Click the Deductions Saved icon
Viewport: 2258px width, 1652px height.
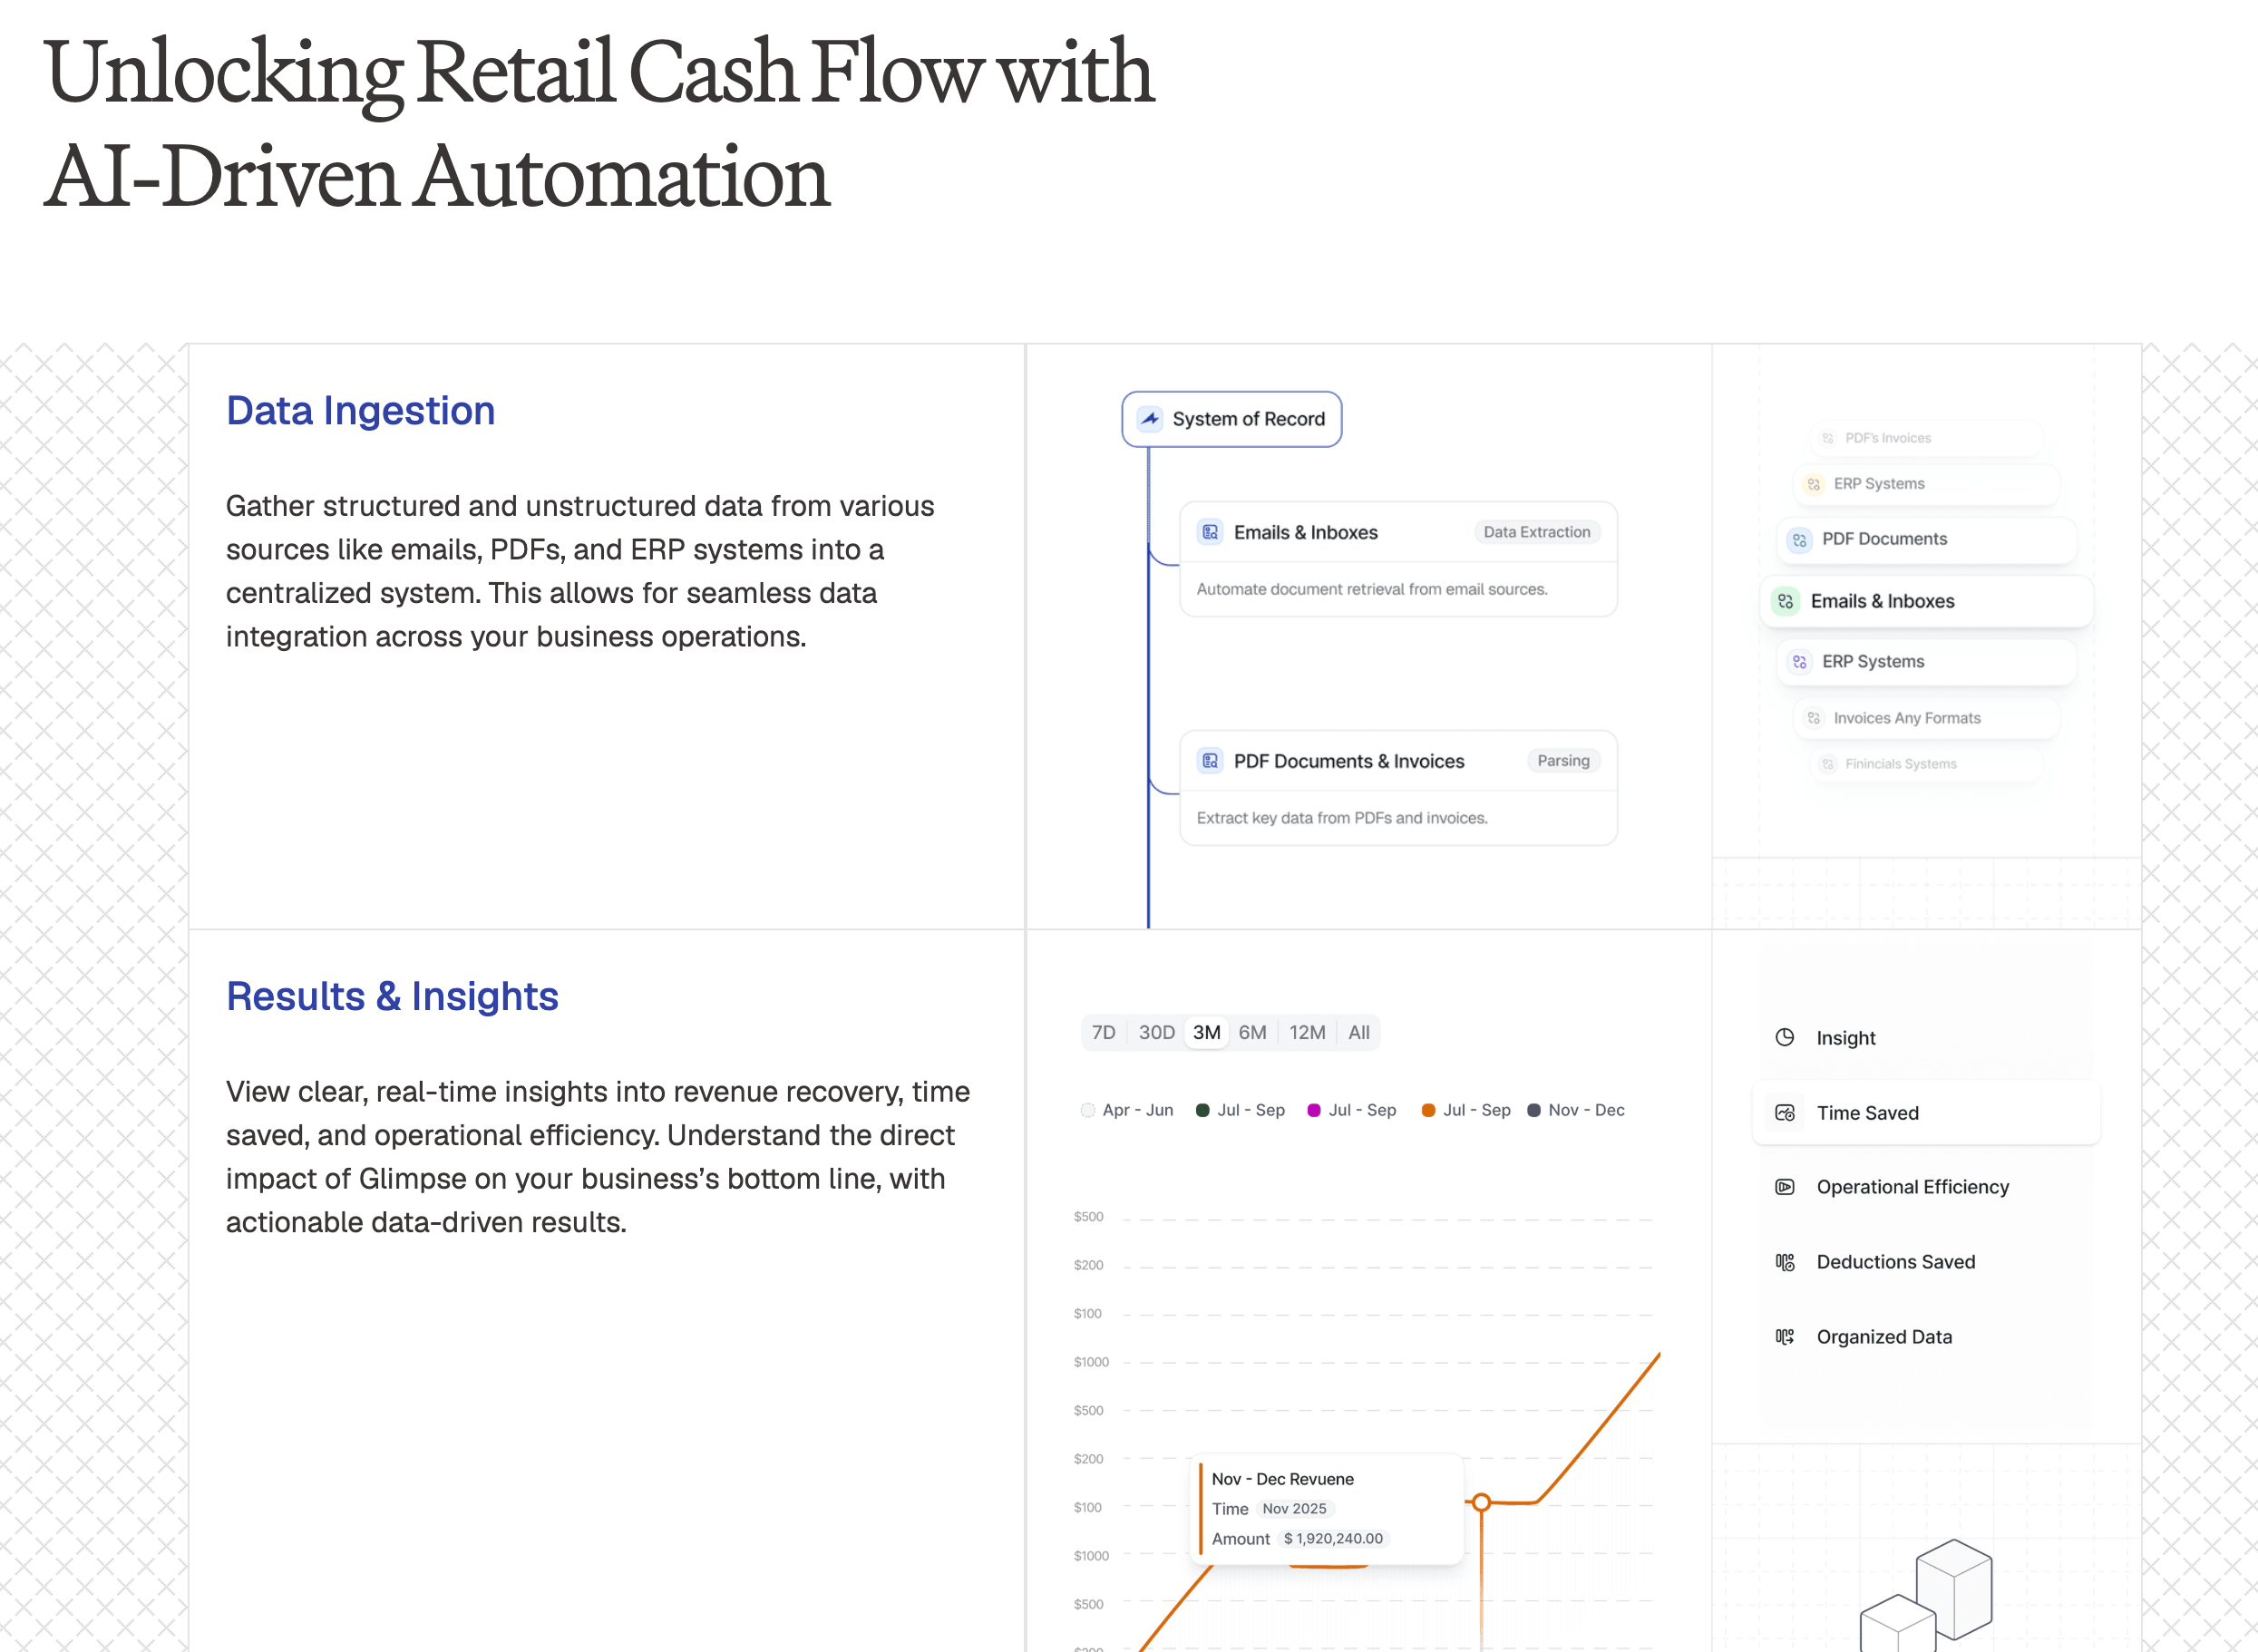[x=1785, y=1262]
